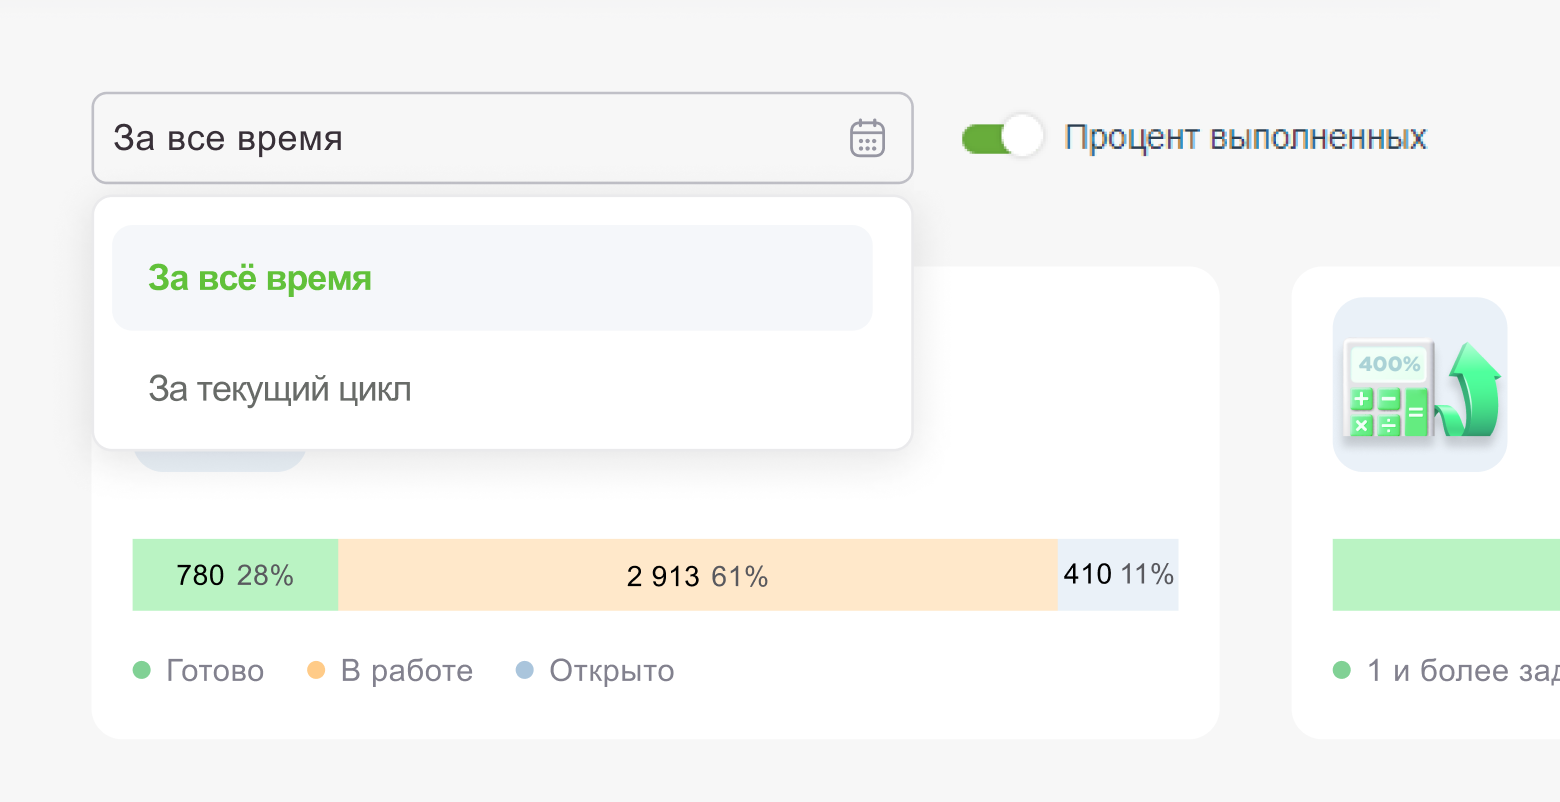Click the Открыто legend label
Screen dimensions: 1560x802
[x=612, y=671]
